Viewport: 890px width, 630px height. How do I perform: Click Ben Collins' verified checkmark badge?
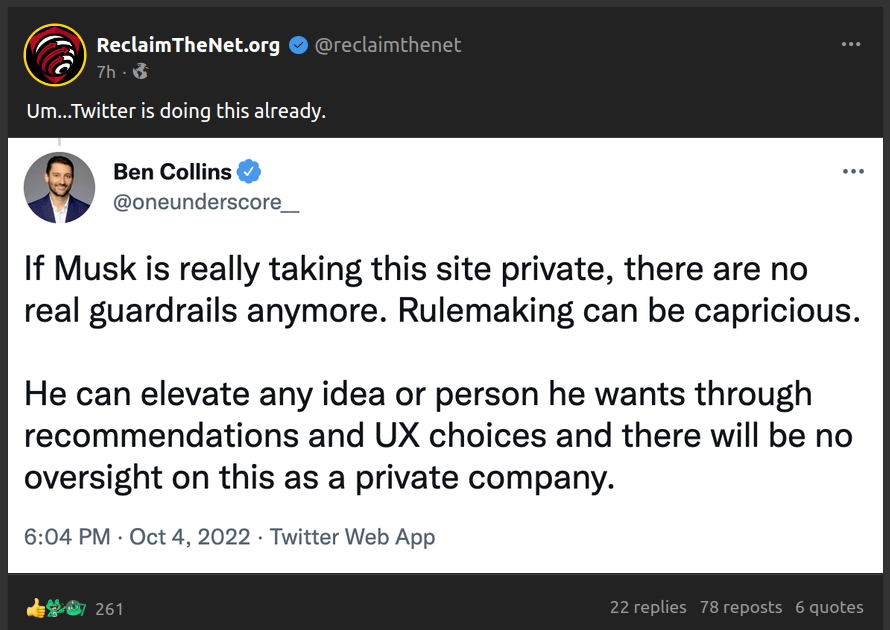pos(250,172)
